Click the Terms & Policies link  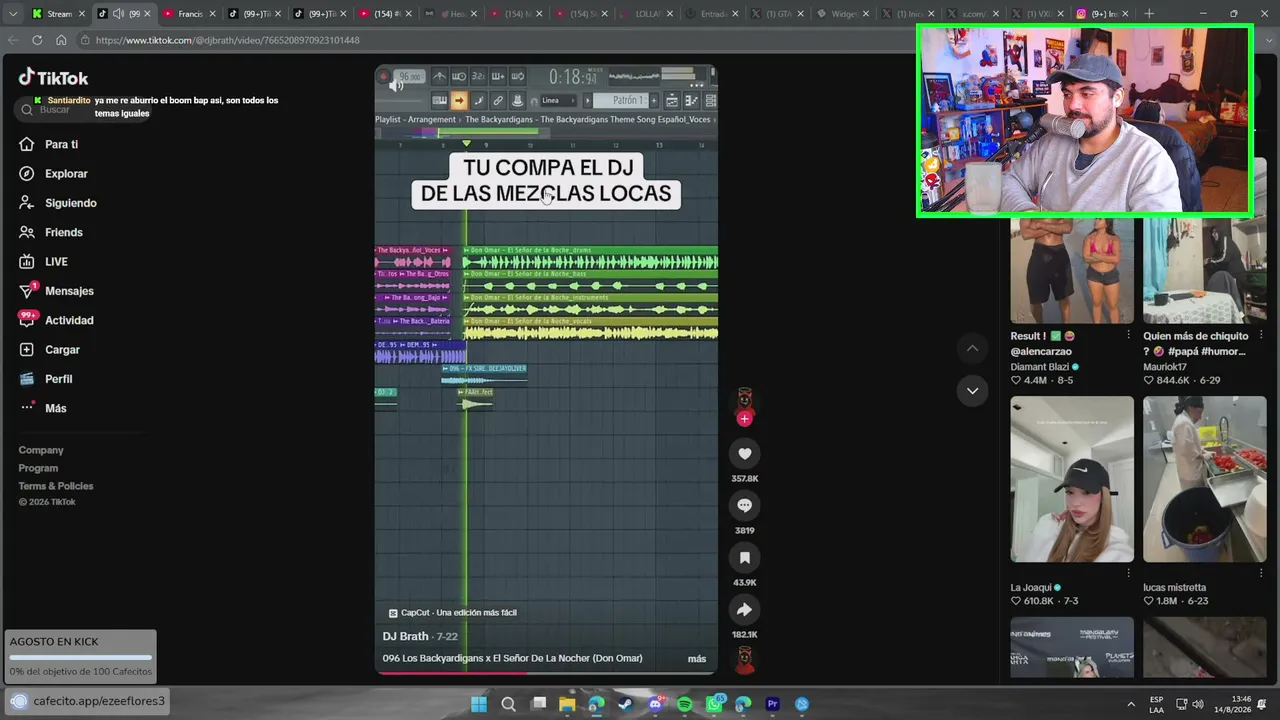[x=56, y=486]
